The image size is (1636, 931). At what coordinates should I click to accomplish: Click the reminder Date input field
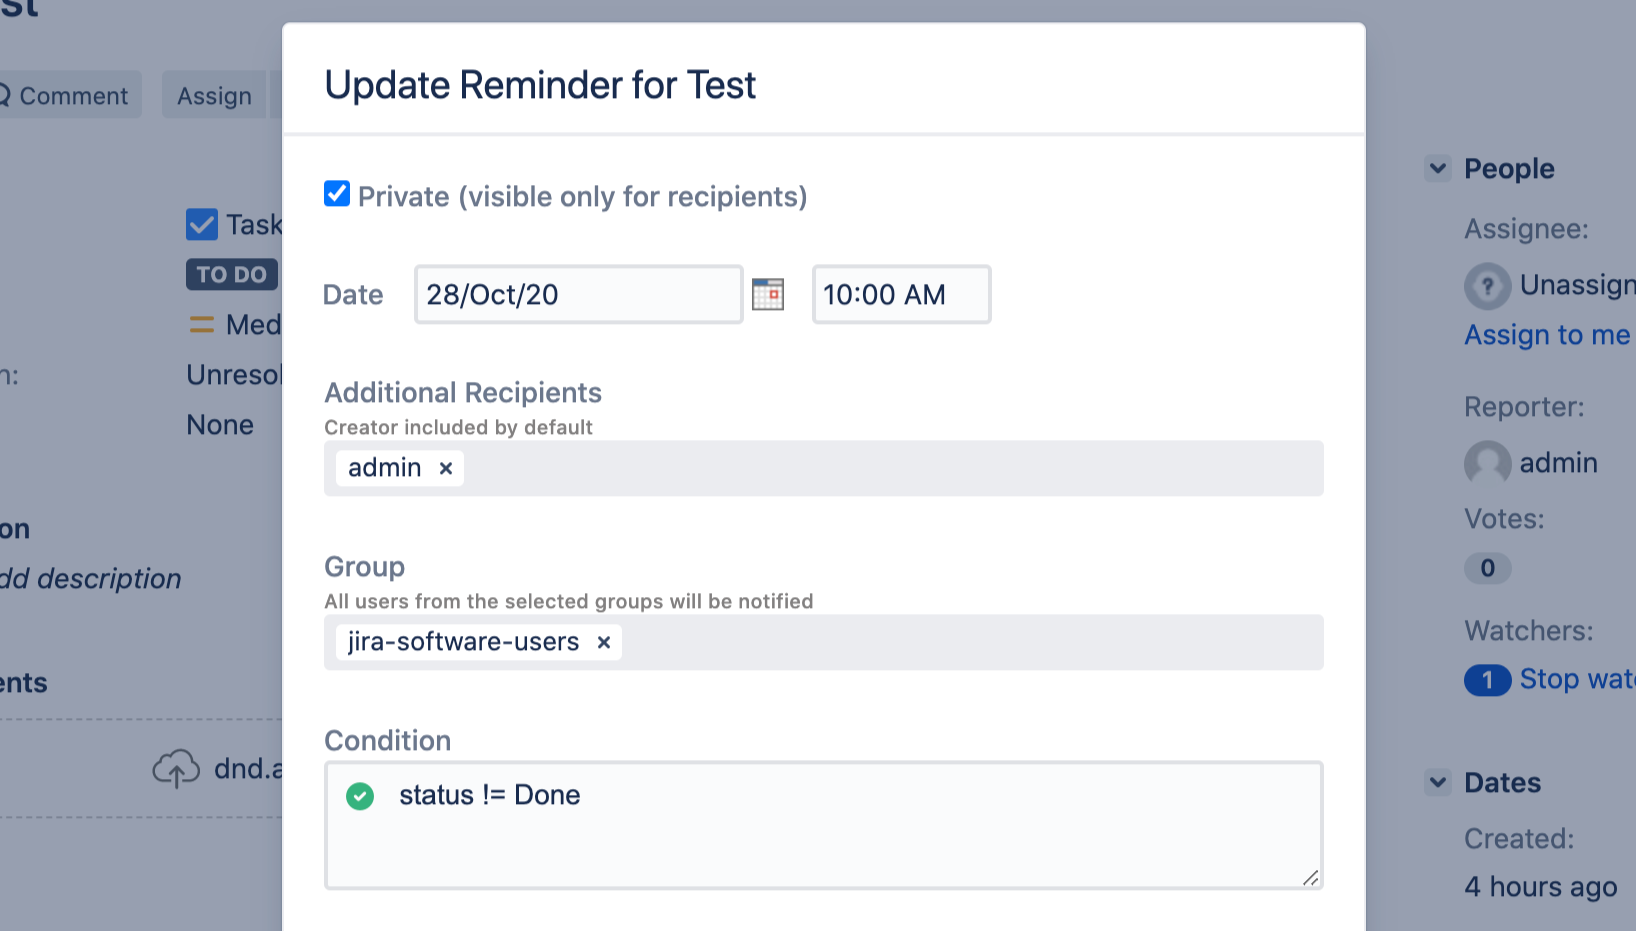[578, 294]
